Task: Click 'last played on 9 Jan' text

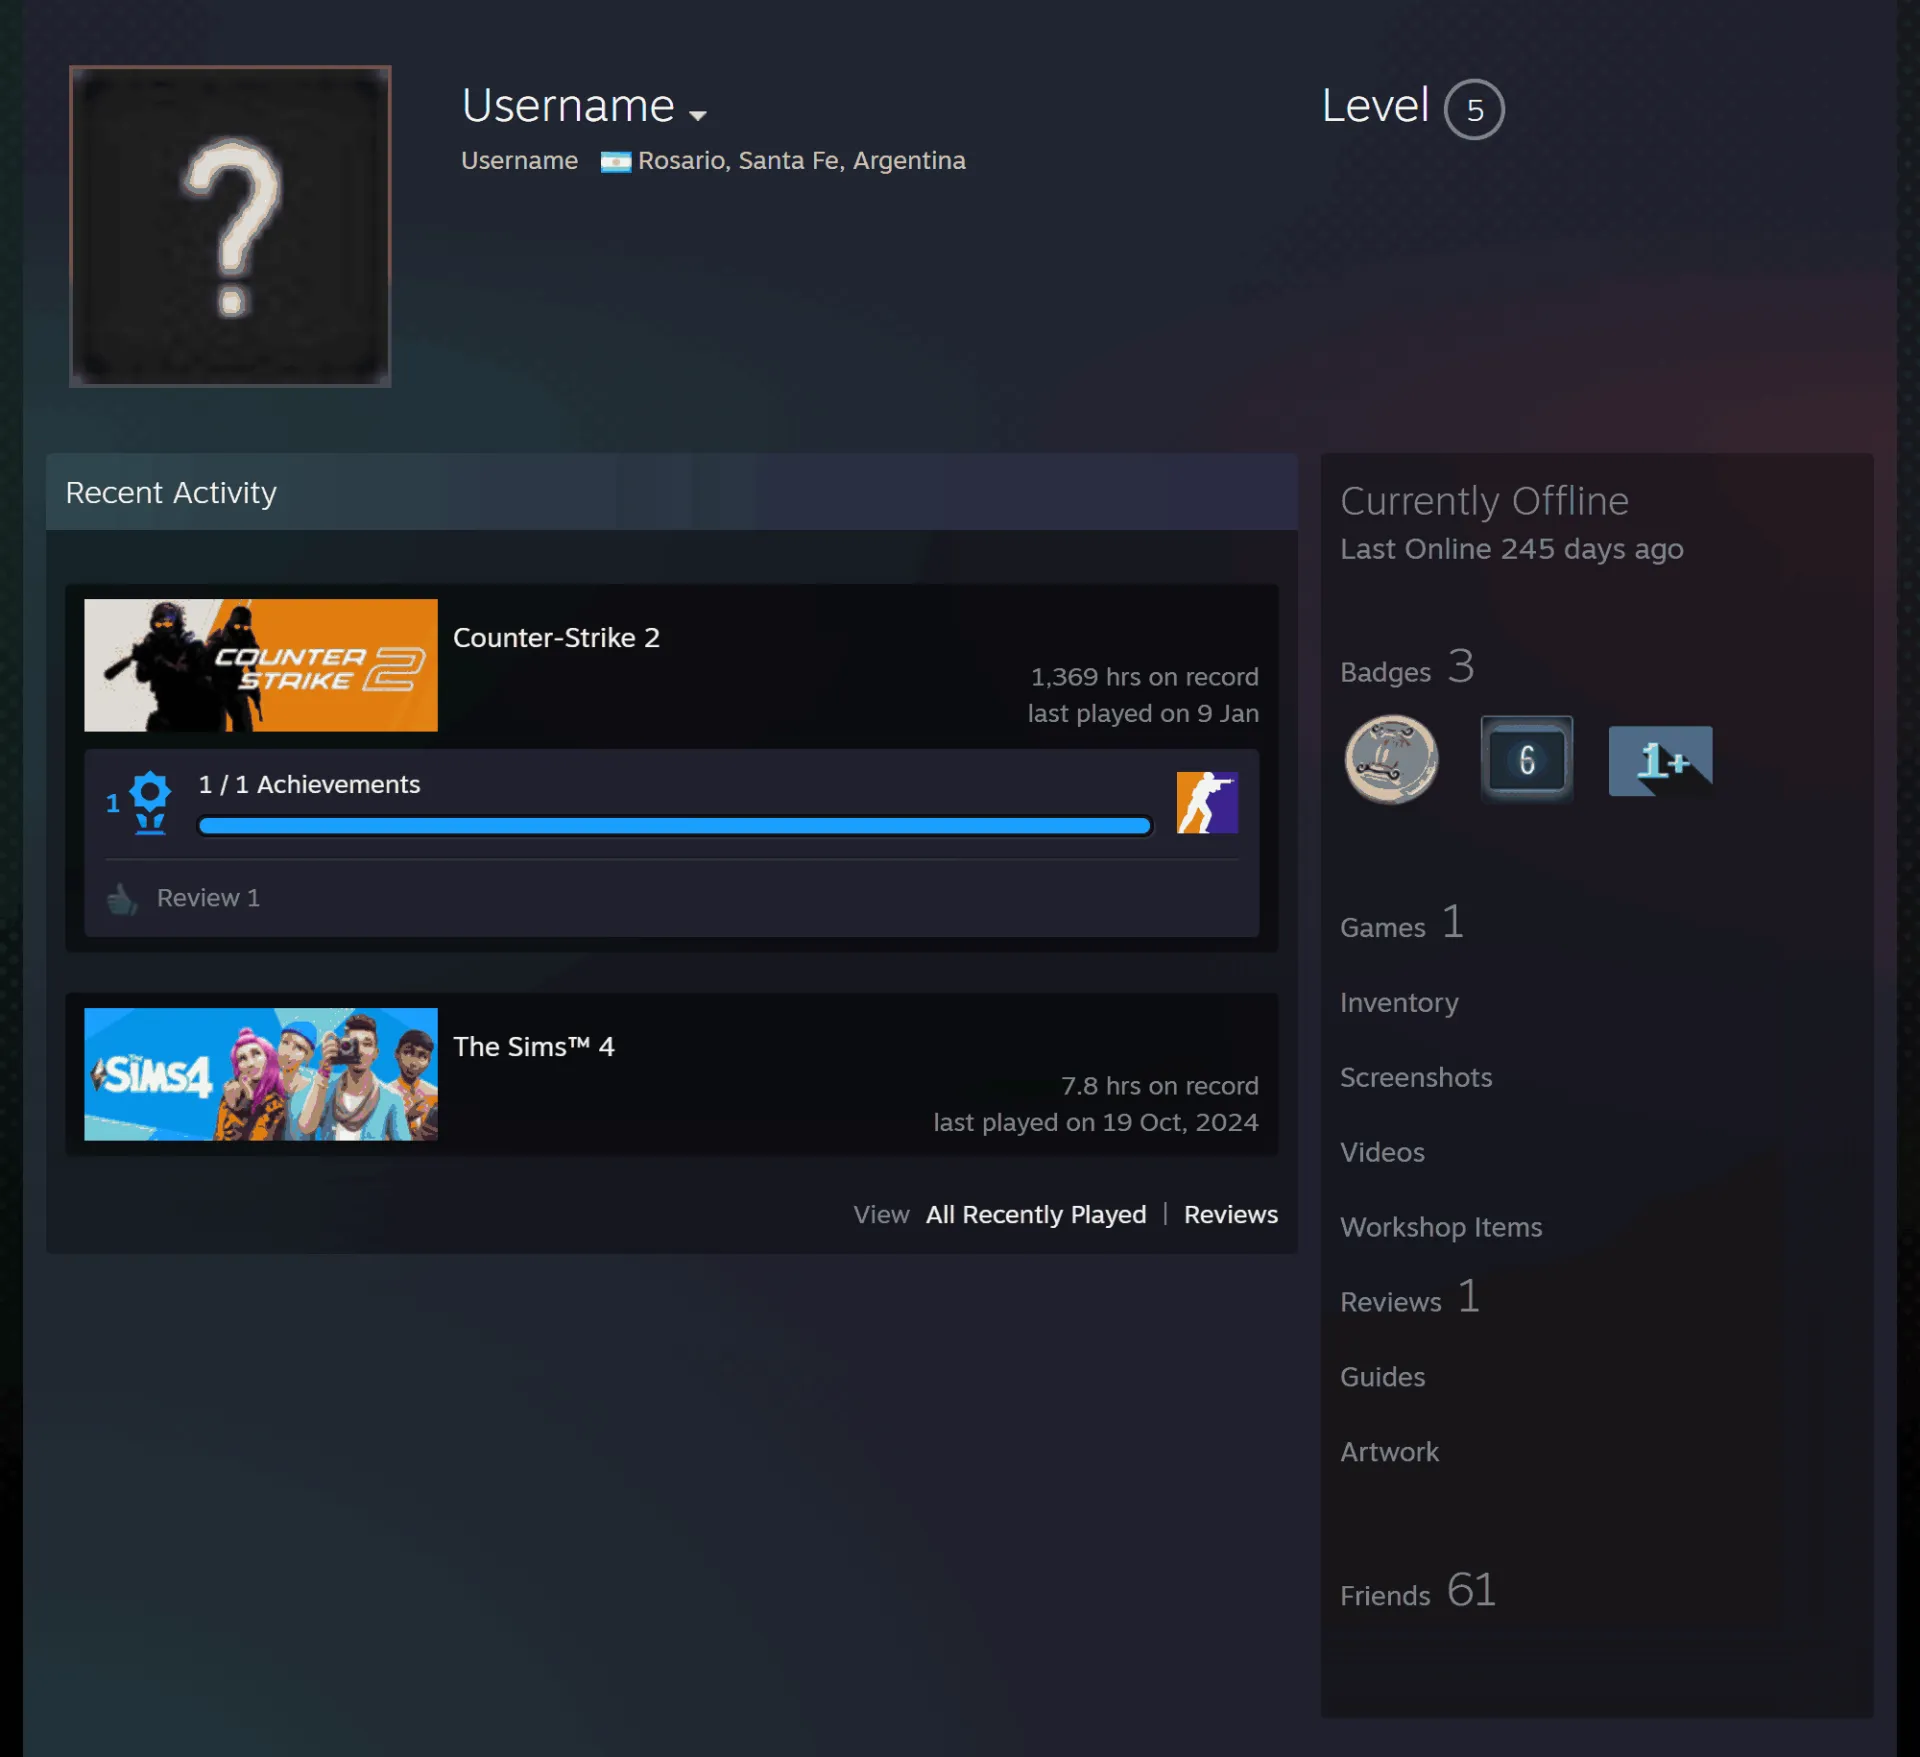Action: click(x=1143, y=714)
